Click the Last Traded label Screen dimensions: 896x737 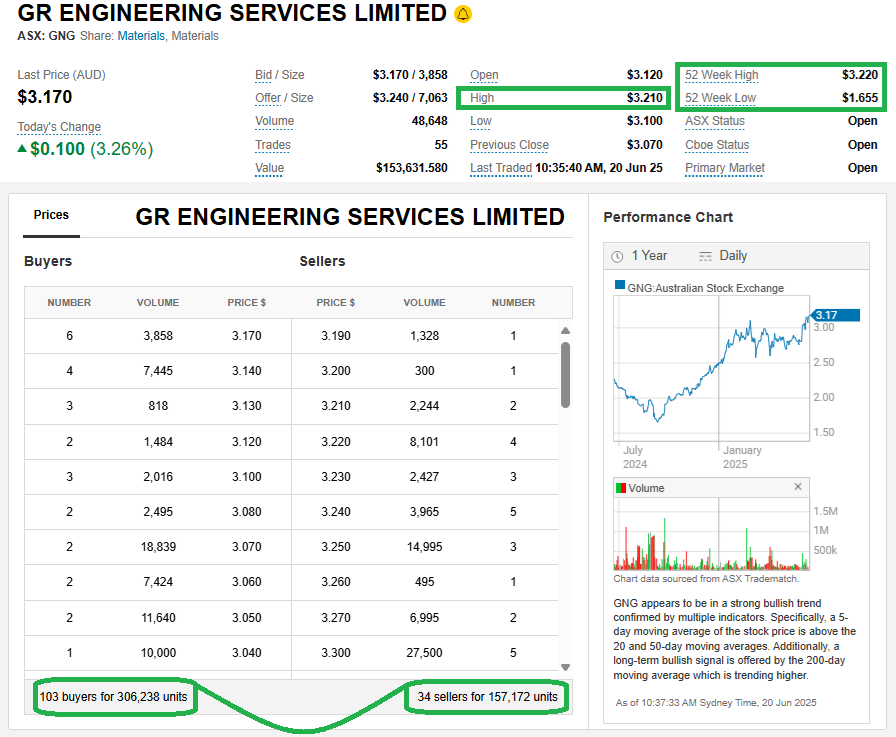[500, 168]
